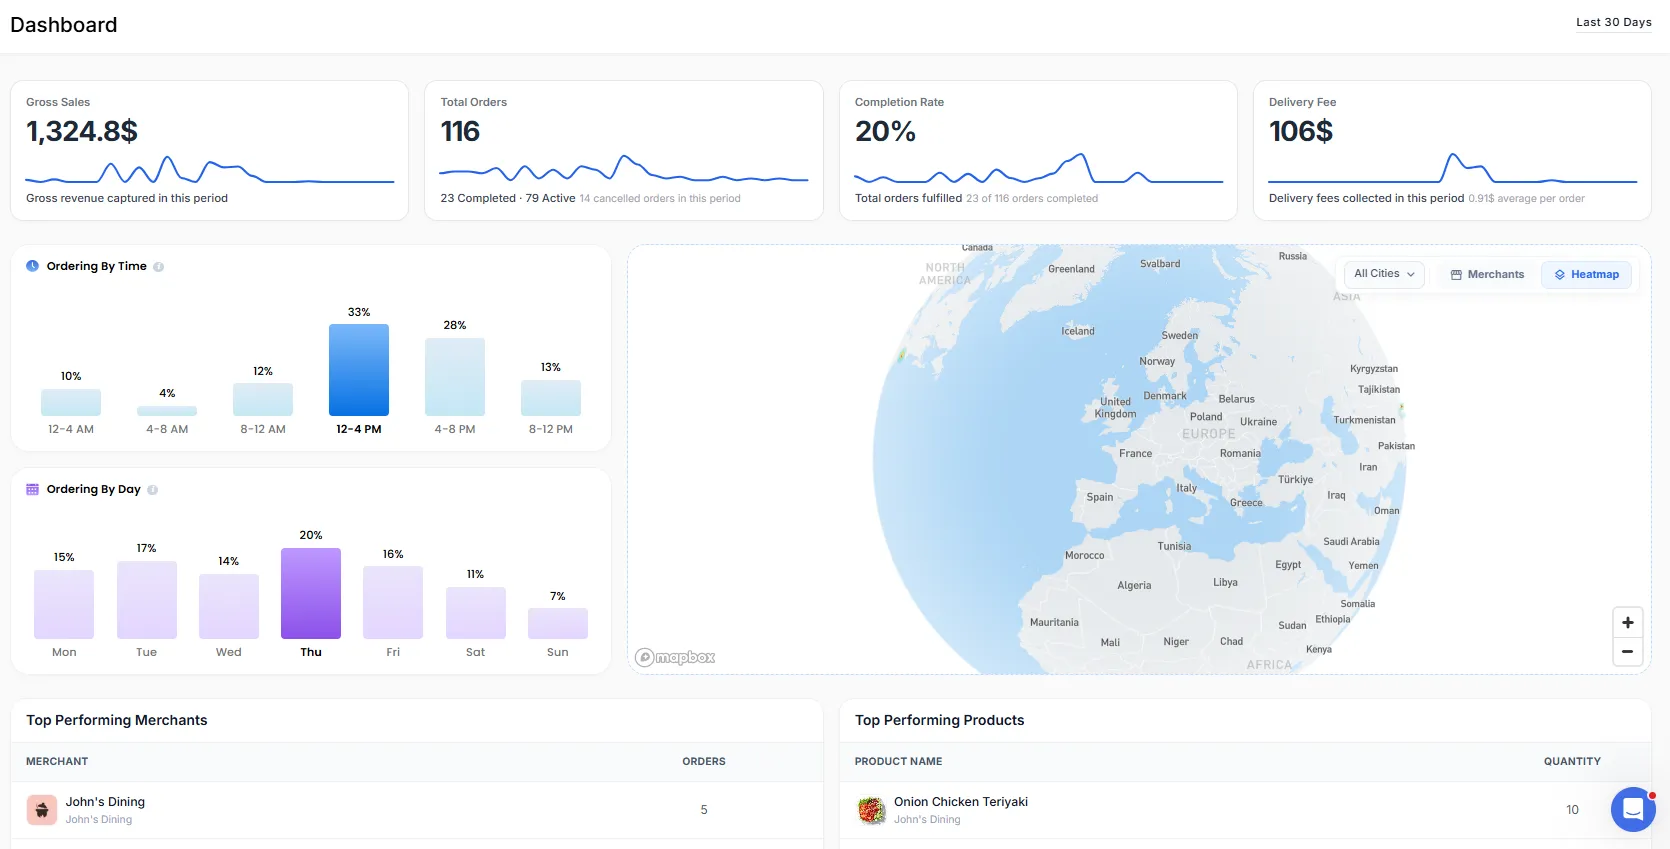The image size is (1670, 849).
Task: Click France on the map
Action: click(1135, 453)
